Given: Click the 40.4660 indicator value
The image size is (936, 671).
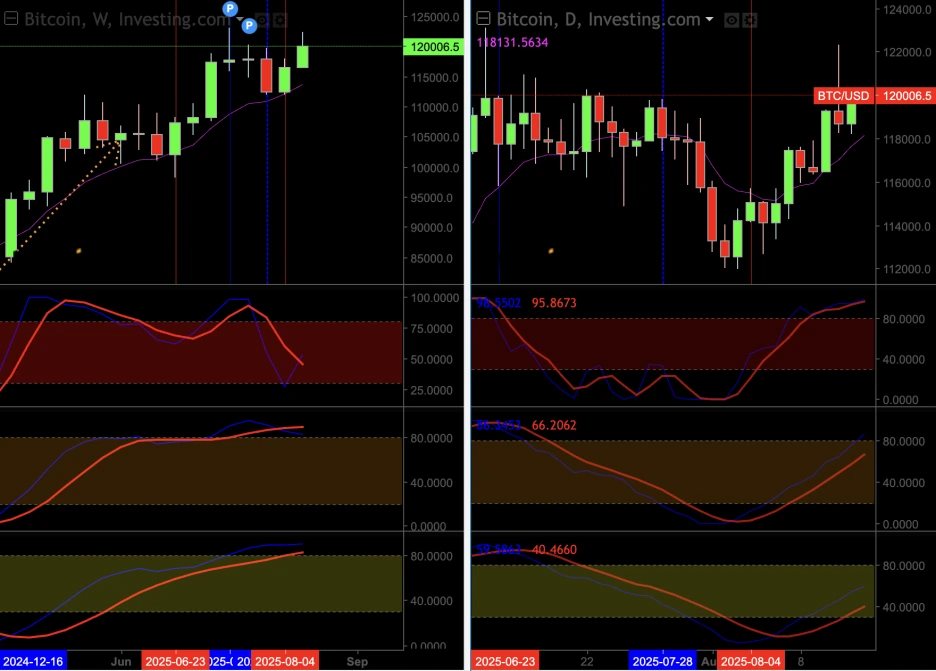Looking at the screenshot, I should click(x=554, y=549).
